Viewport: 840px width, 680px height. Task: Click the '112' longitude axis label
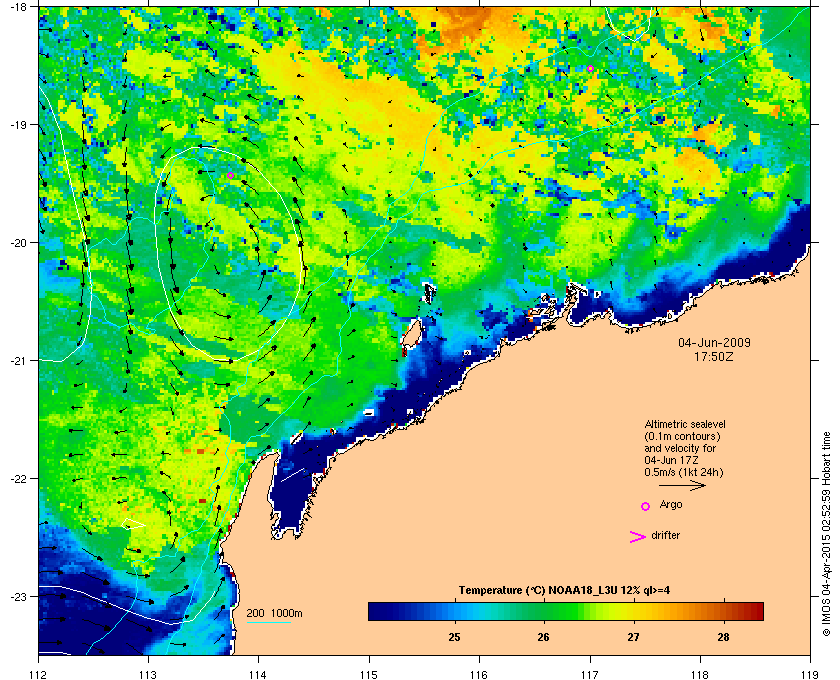pos(39,675)
